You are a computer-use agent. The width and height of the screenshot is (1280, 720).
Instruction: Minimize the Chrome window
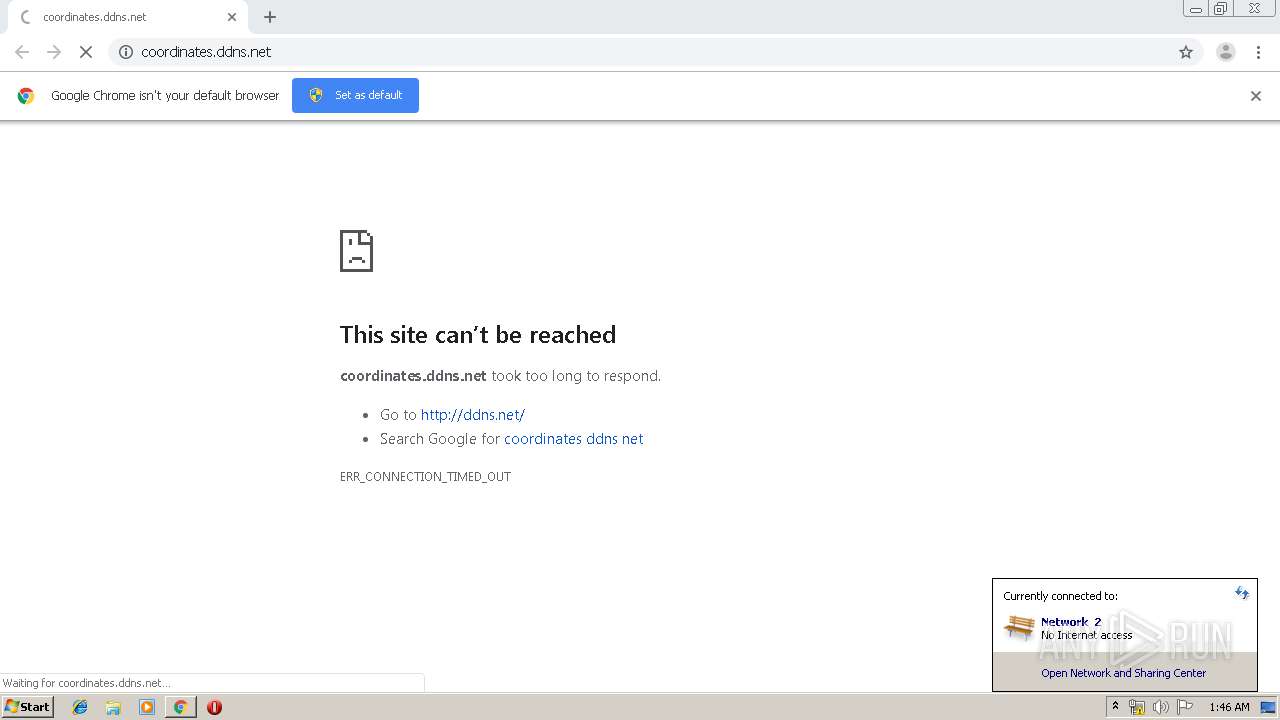(x=1196, y=9)
